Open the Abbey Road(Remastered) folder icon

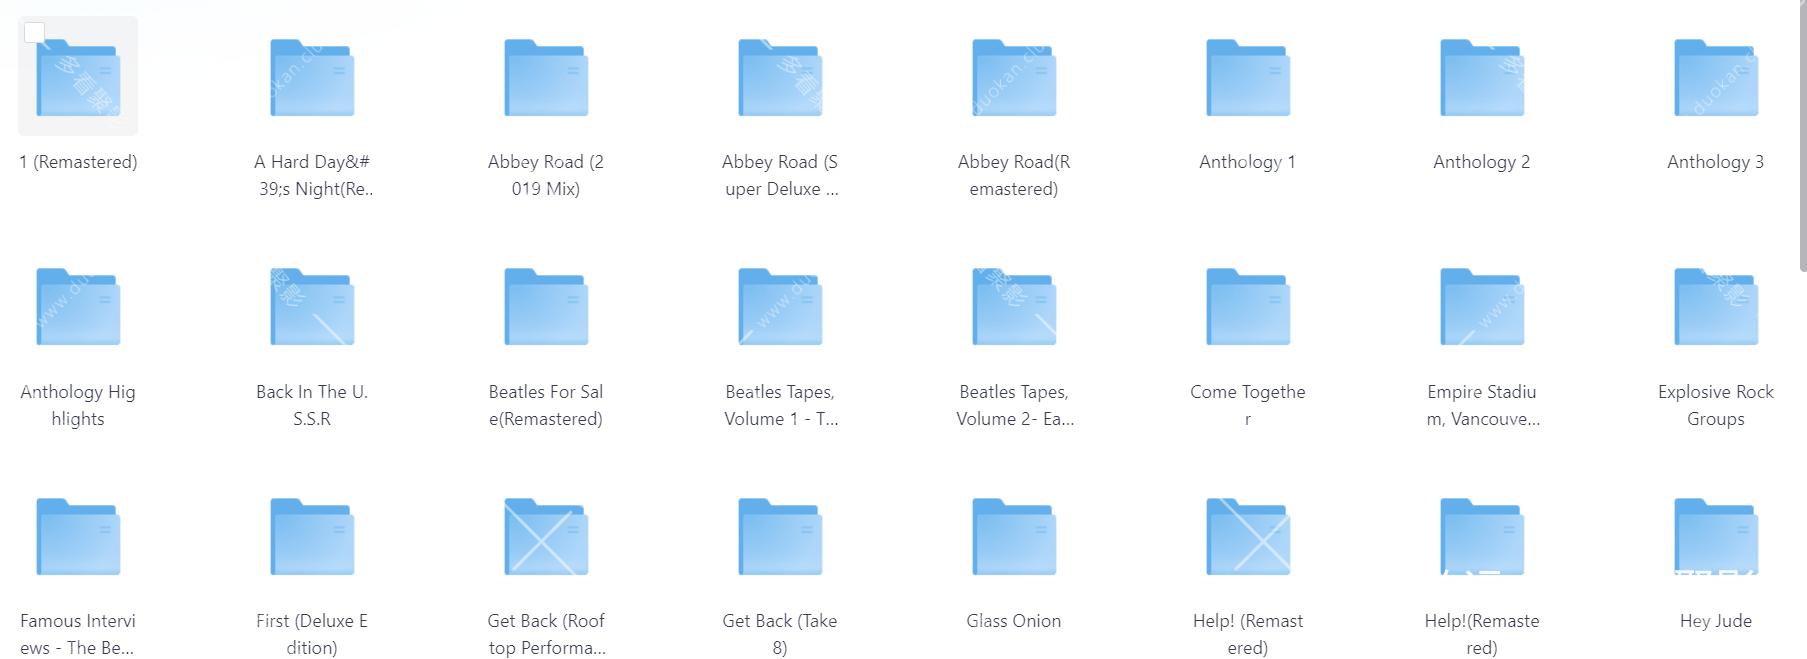(1014, 77)
